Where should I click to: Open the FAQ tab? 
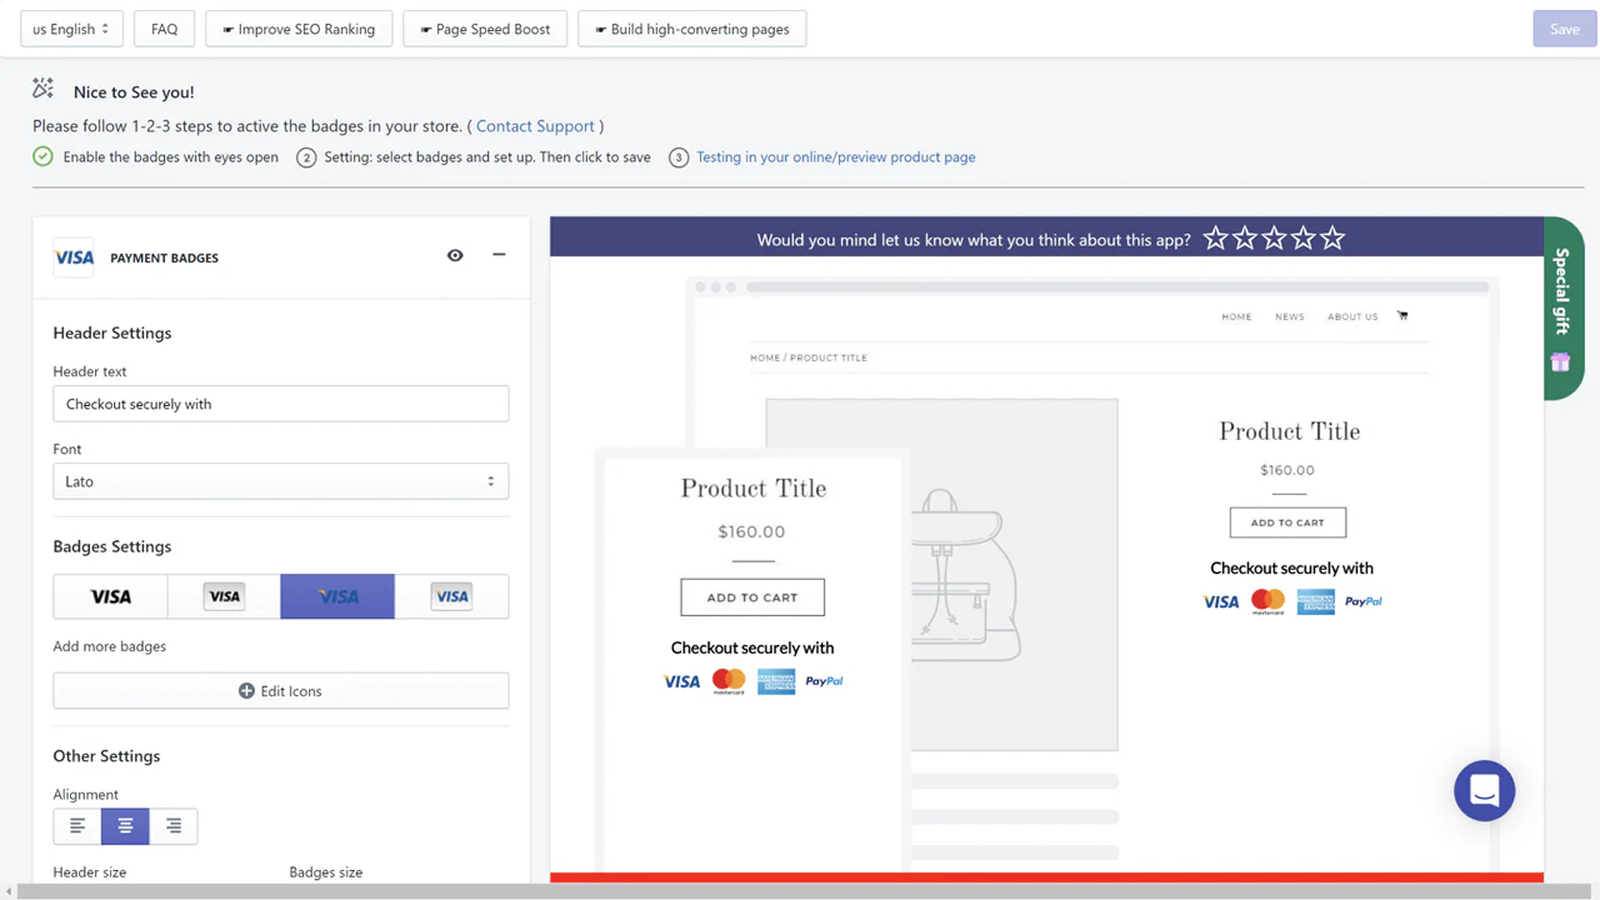(x=164, y=29)
